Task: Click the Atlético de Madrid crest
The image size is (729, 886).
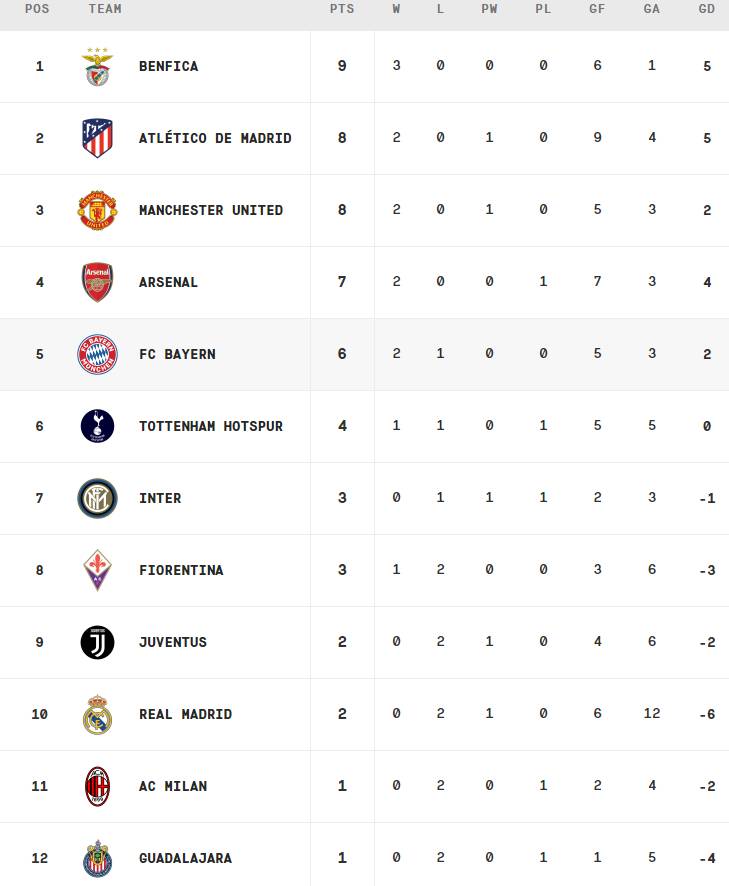Action: coord(97,138)
